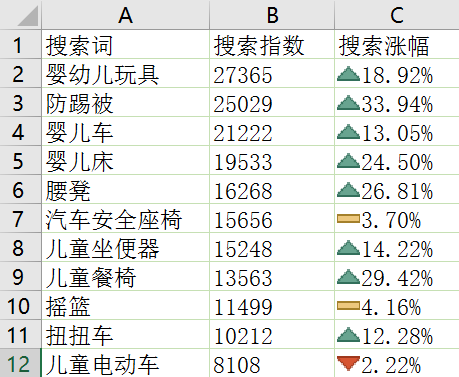Select cell containing 防踢被
459x377 pixels.
tap(125, 102)
